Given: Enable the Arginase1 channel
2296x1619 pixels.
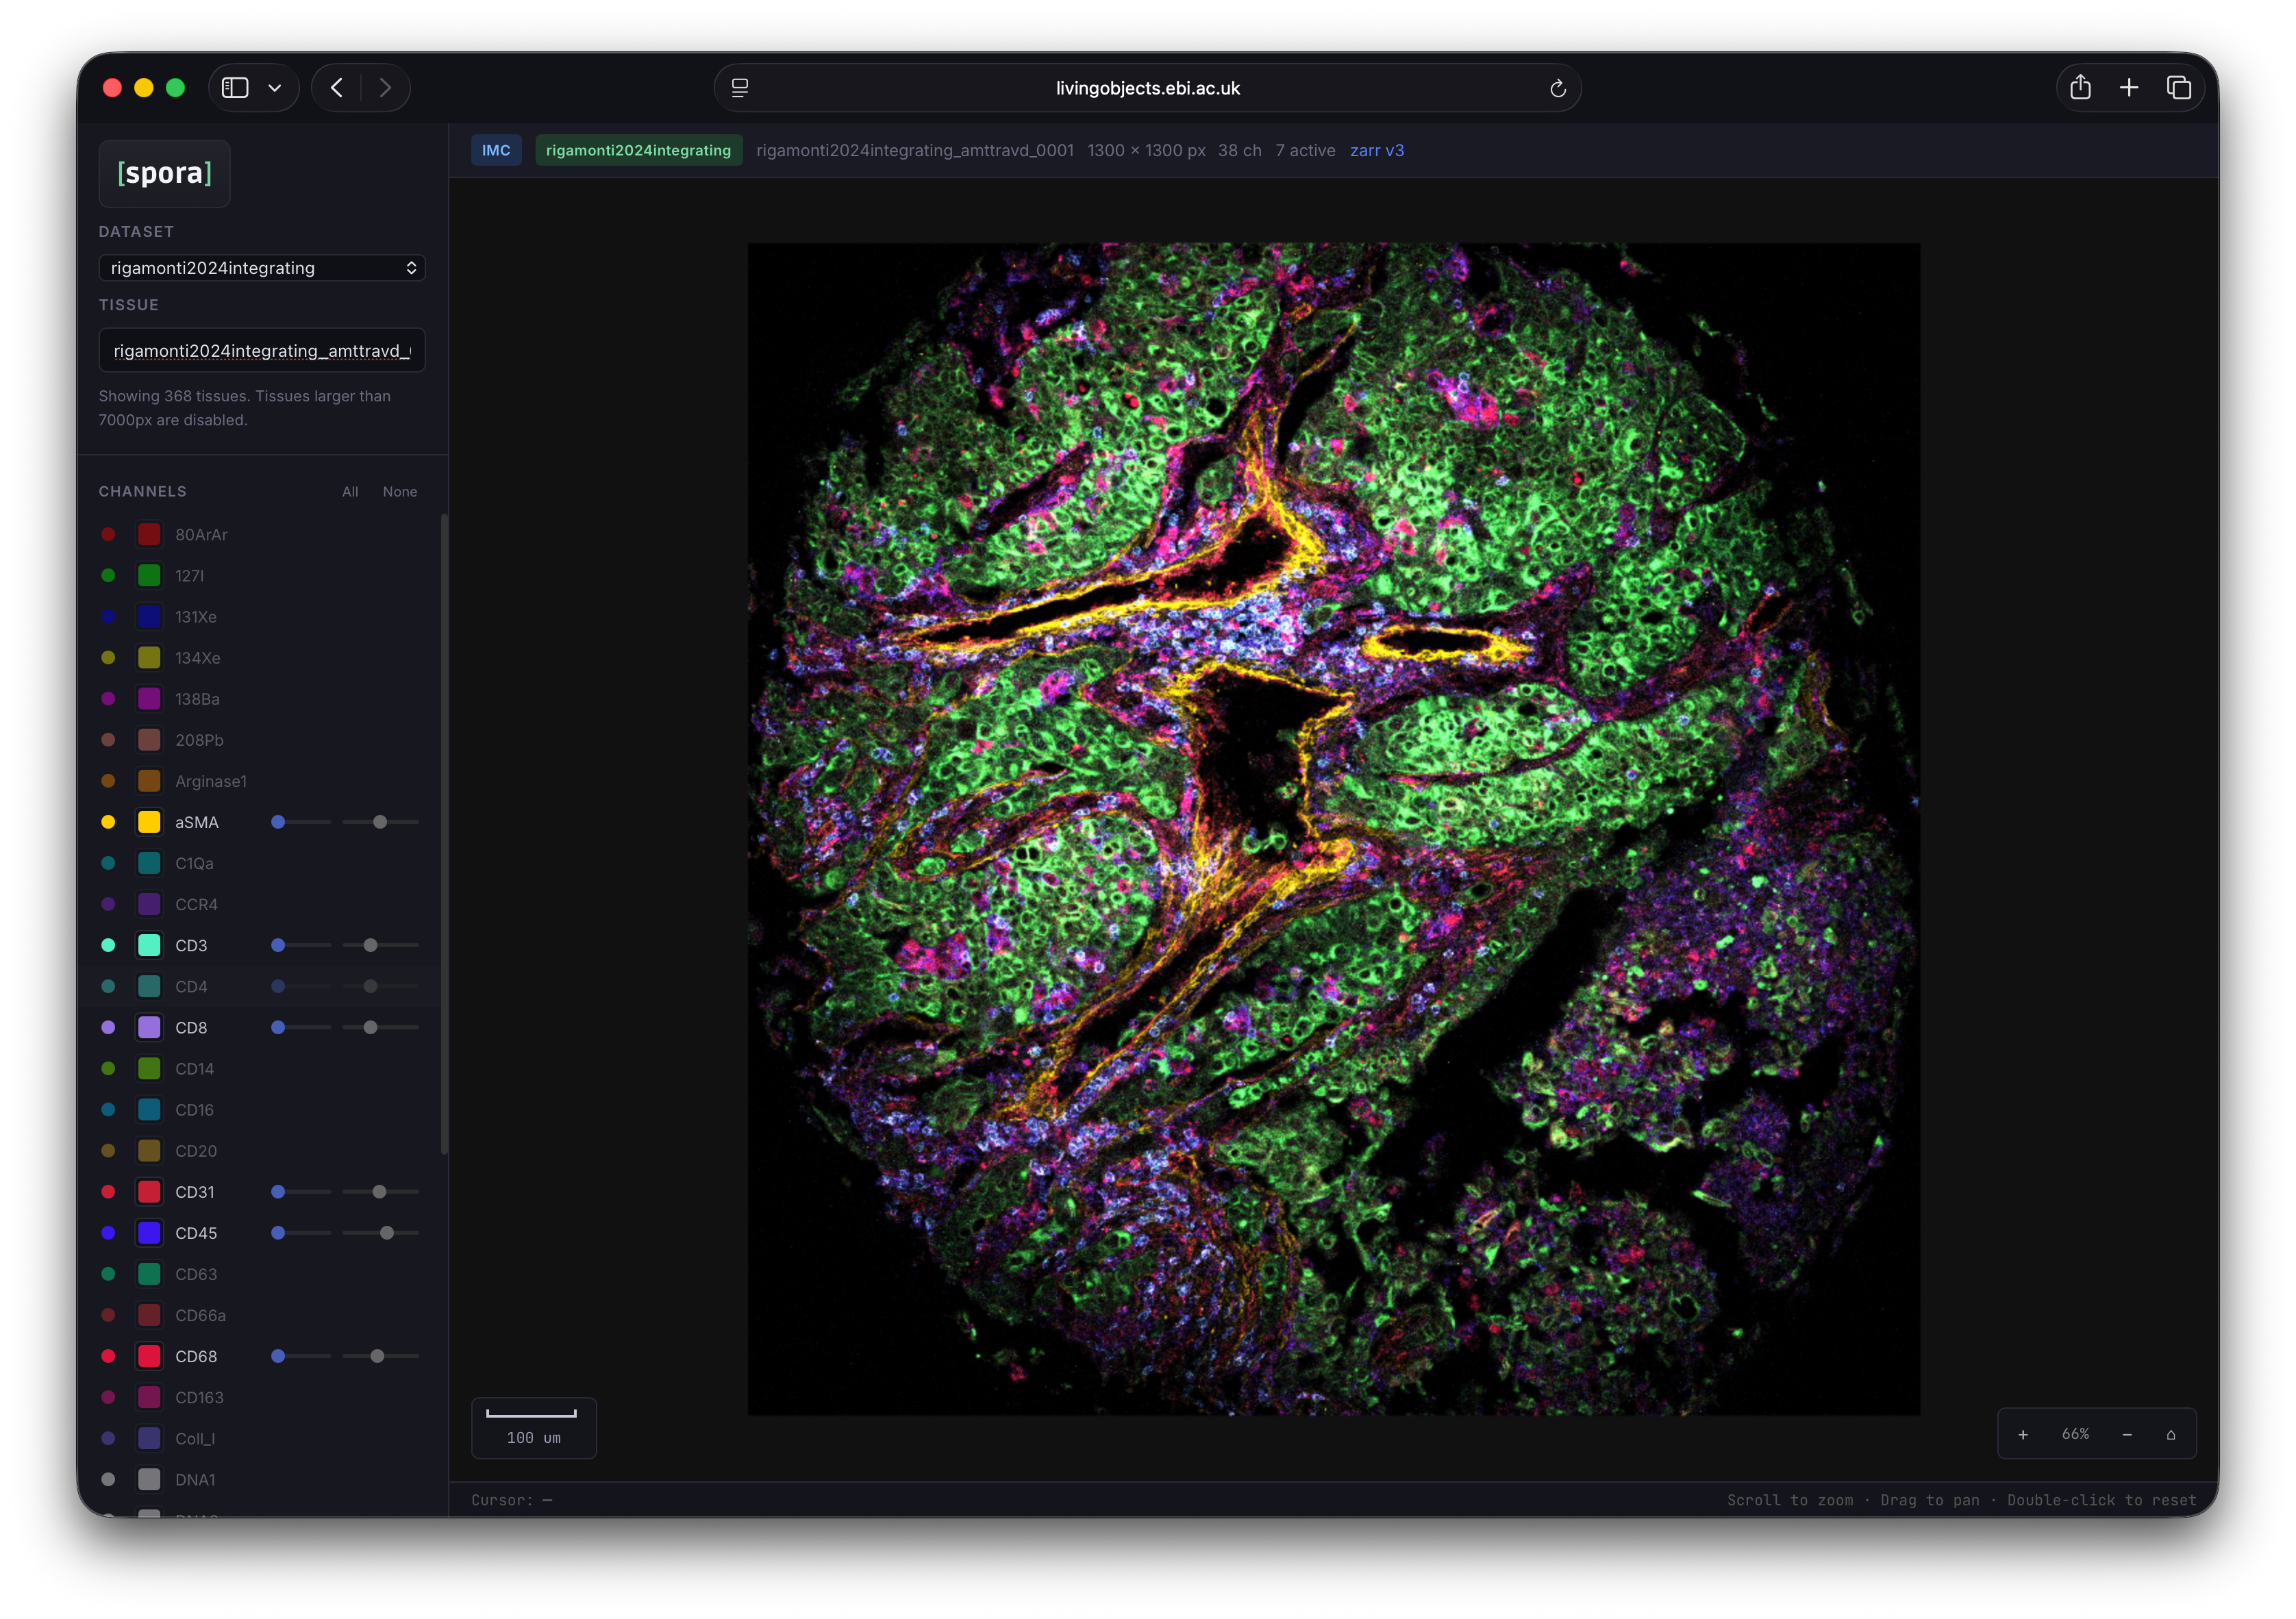Looking at the screenshot, I should 108,781.
